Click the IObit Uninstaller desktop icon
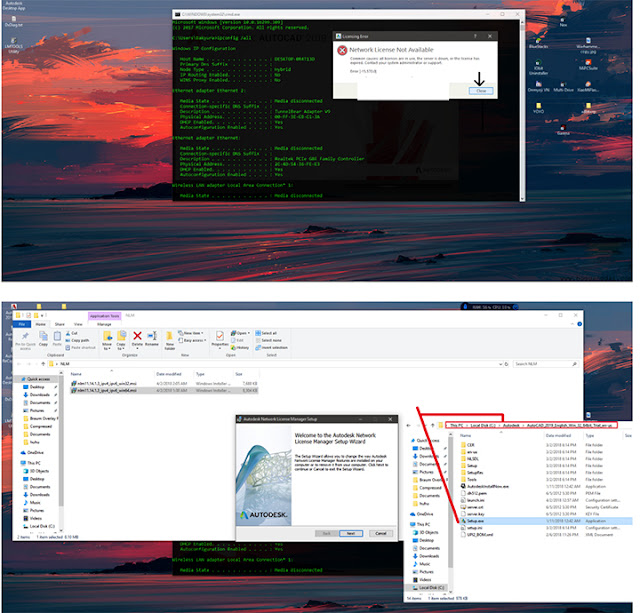This screenshot has height=613, width=640. click(x=538, y=67)
